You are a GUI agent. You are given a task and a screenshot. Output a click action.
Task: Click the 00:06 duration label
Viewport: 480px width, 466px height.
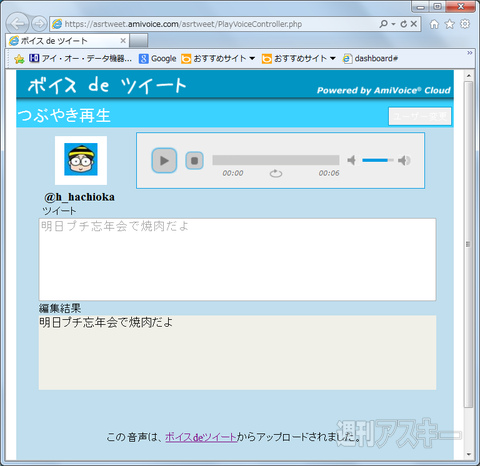click(x=329, y=173)
